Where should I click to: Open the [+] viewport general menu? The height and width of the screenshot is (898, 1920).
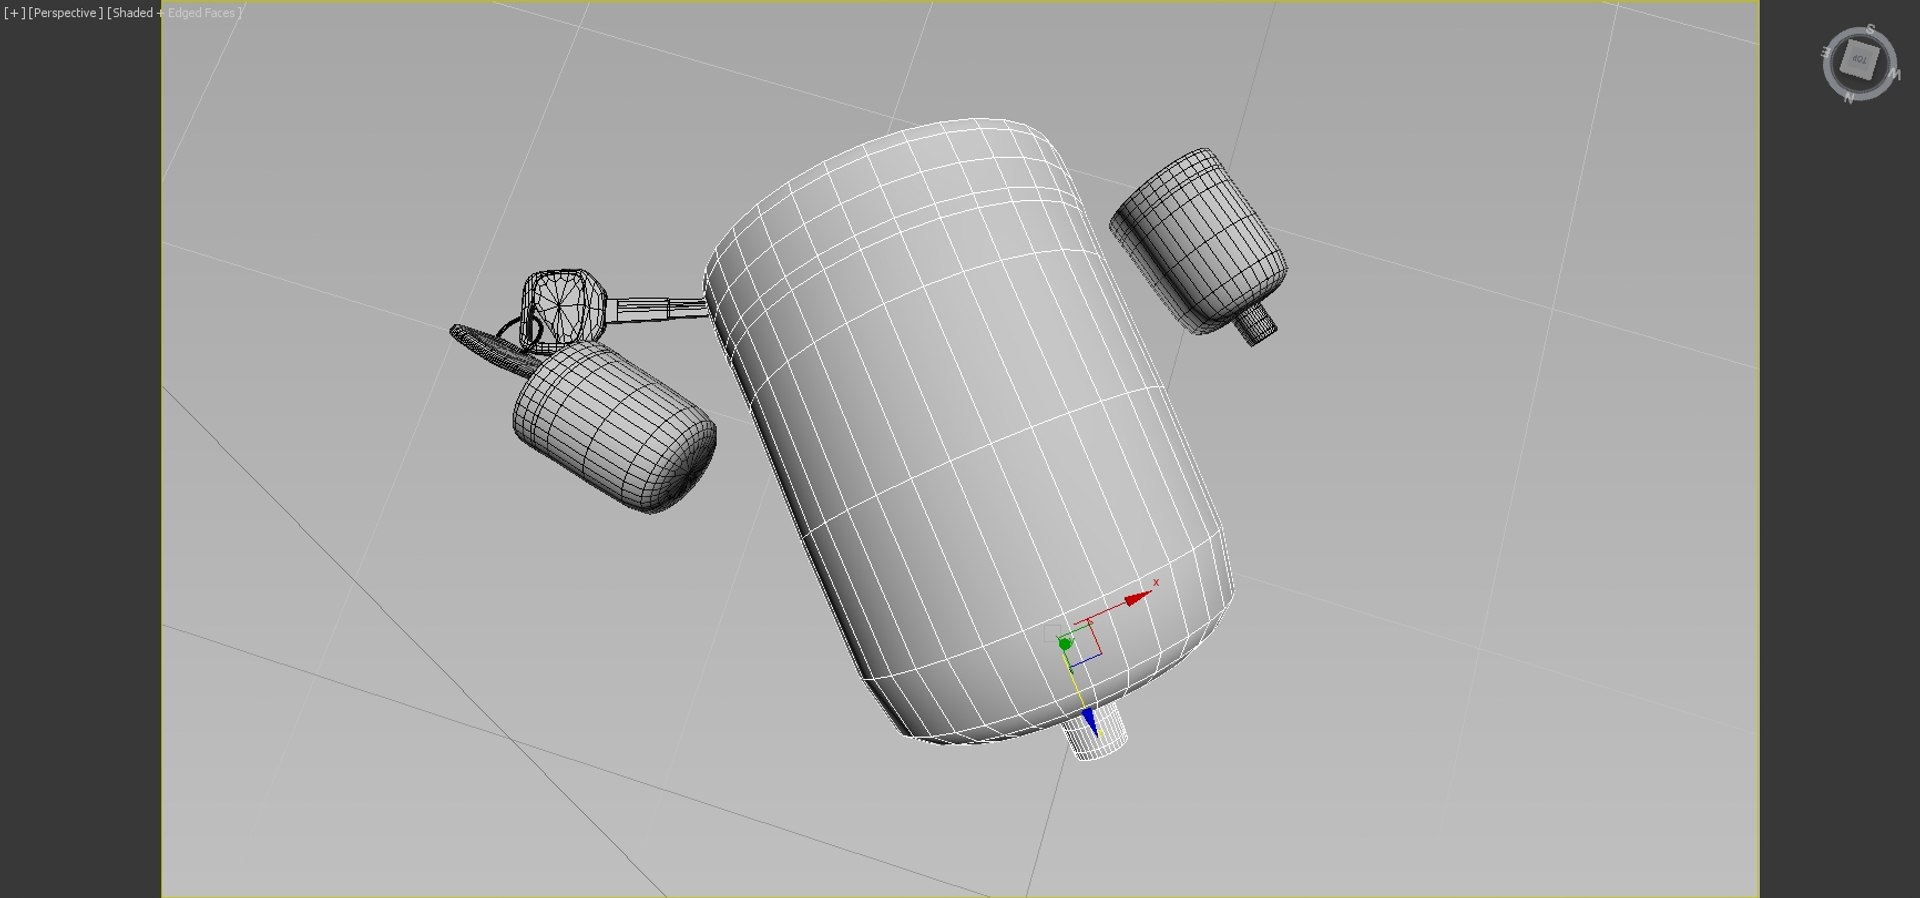tap(14, 13)
